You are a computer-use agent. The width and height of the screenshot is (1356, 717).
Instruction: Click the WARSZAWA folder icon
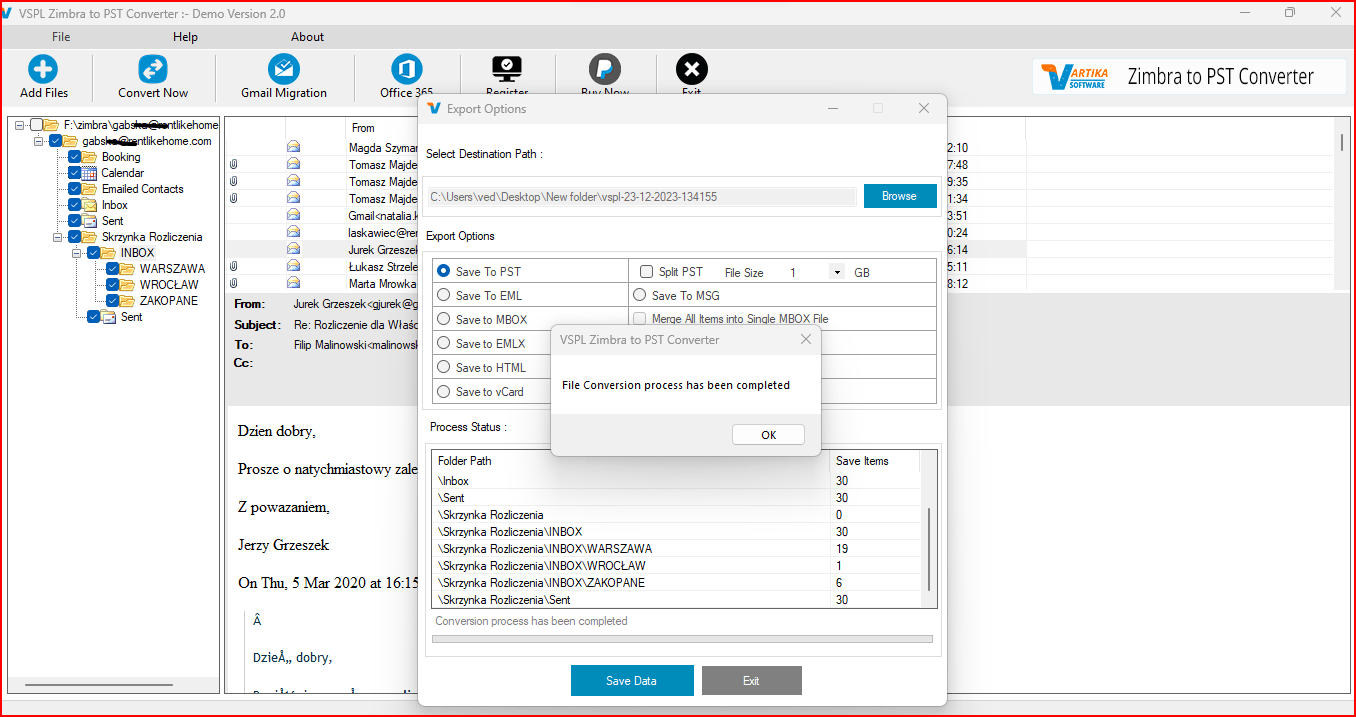(x=128, y=269)
